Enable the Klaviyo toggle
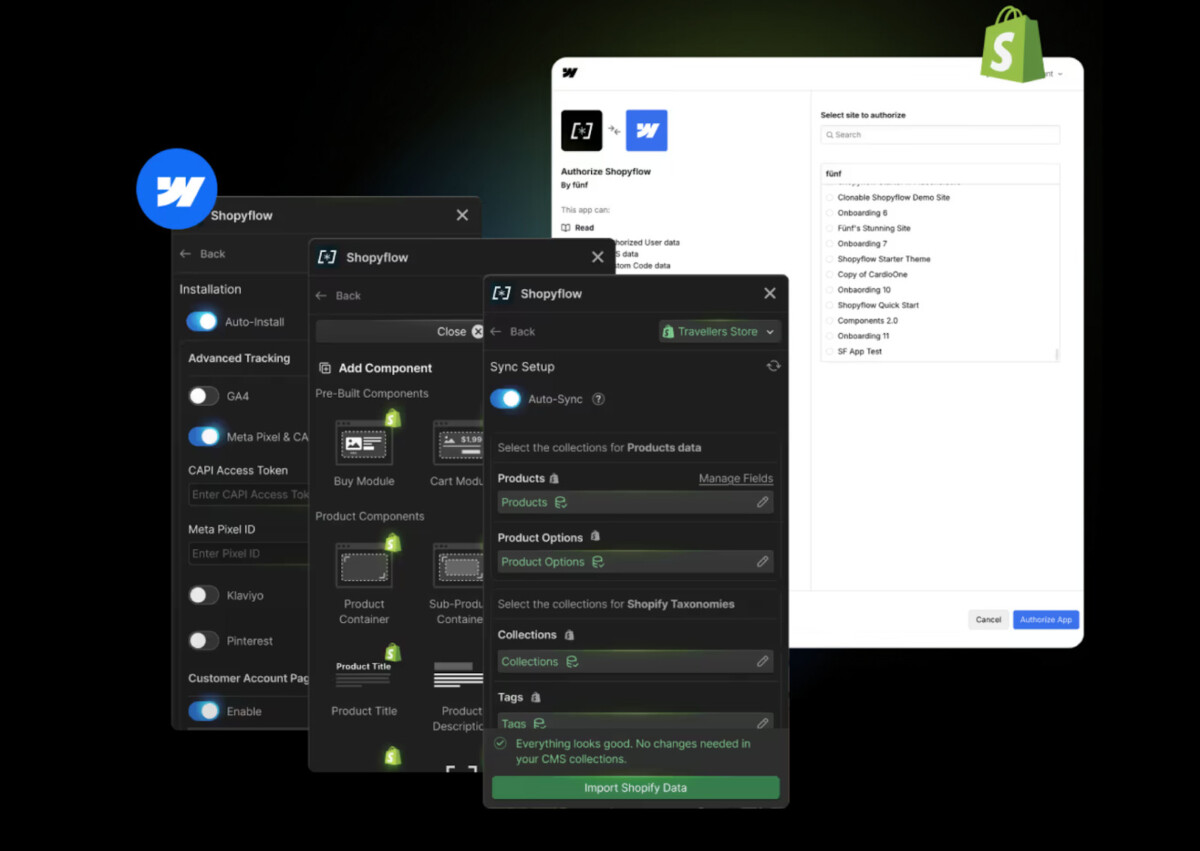Screen dimensions: 1200x851 (x=204, y=595)
